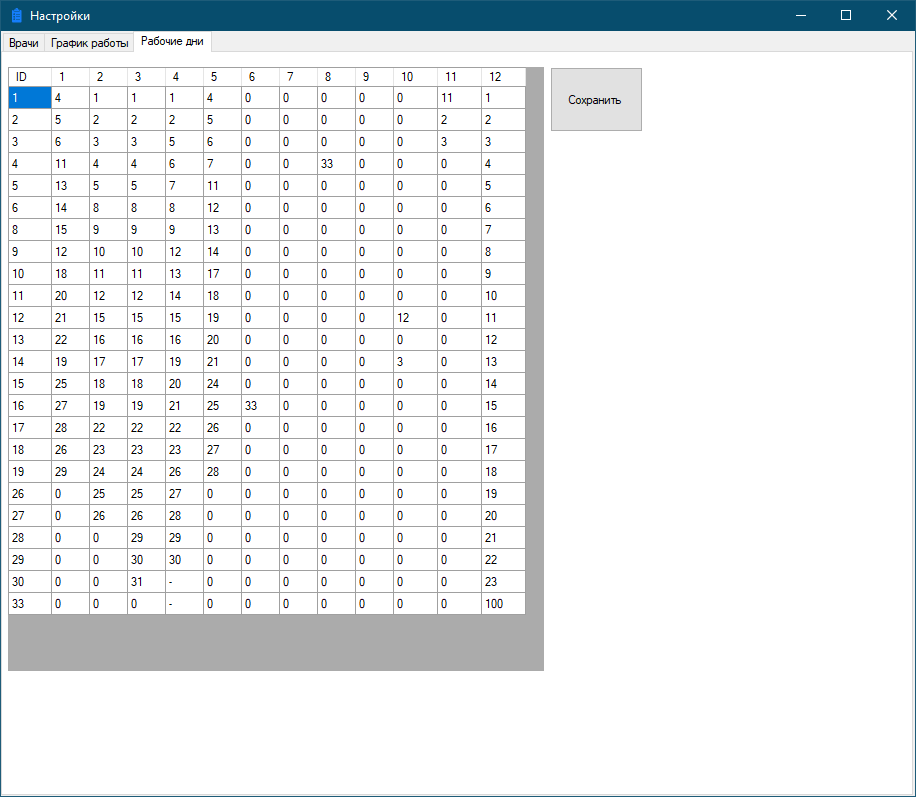Screen dimensions: 916x797
Task: Select cell 30 in column 3, row ID 29
Action: 146,560
